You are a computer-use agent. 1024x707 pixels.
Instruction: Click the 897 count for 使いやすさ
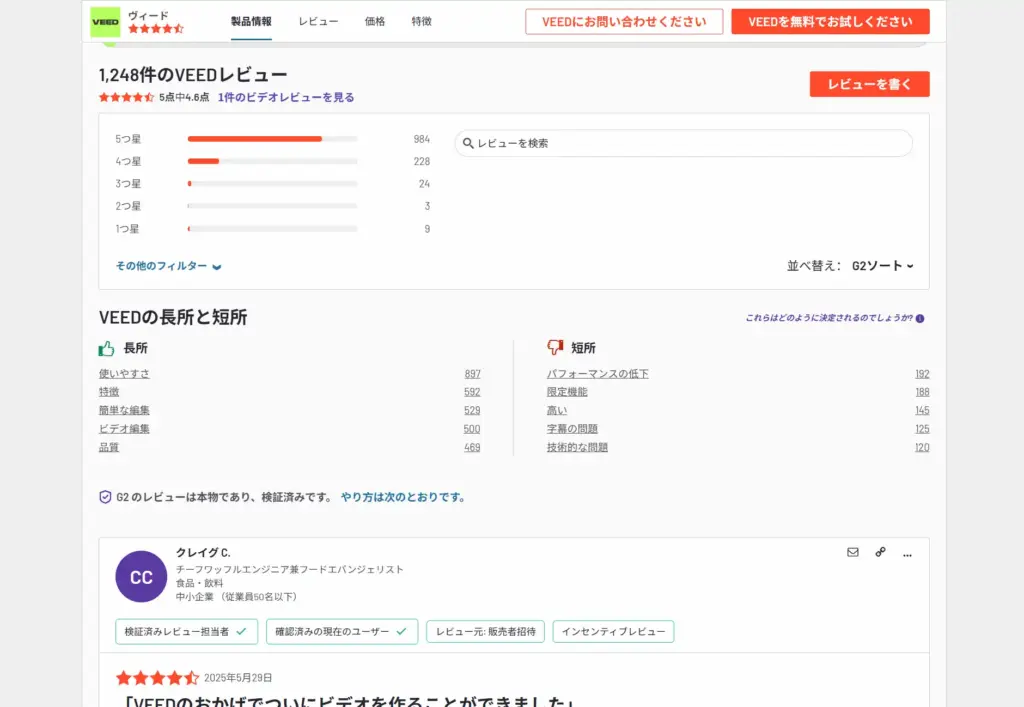(473, 374)
